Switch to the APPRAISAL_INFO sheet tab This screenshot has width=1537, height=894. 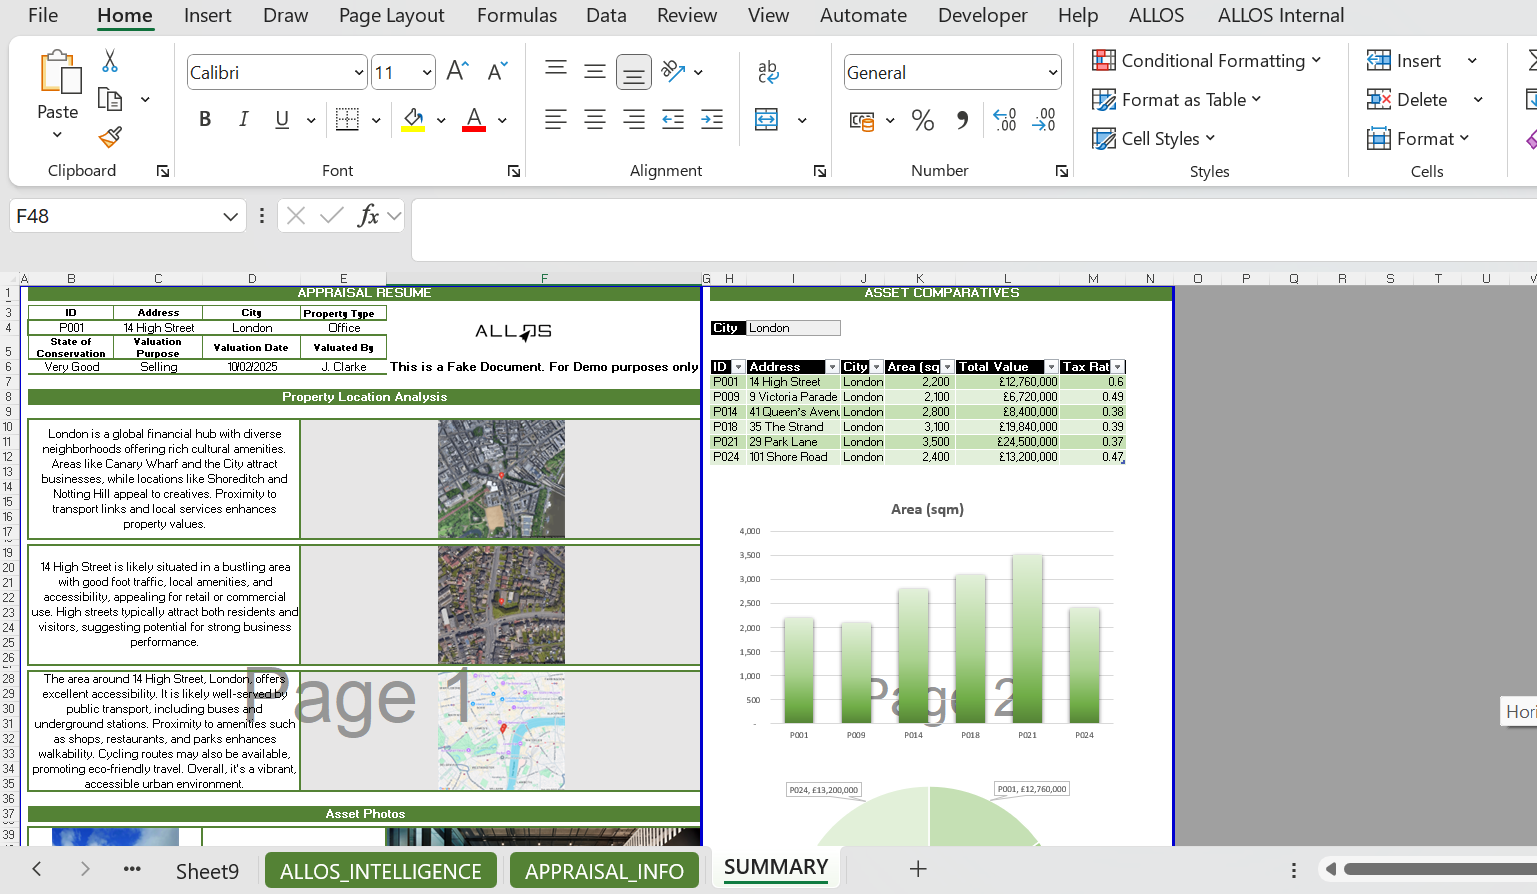tap(604, 871)
